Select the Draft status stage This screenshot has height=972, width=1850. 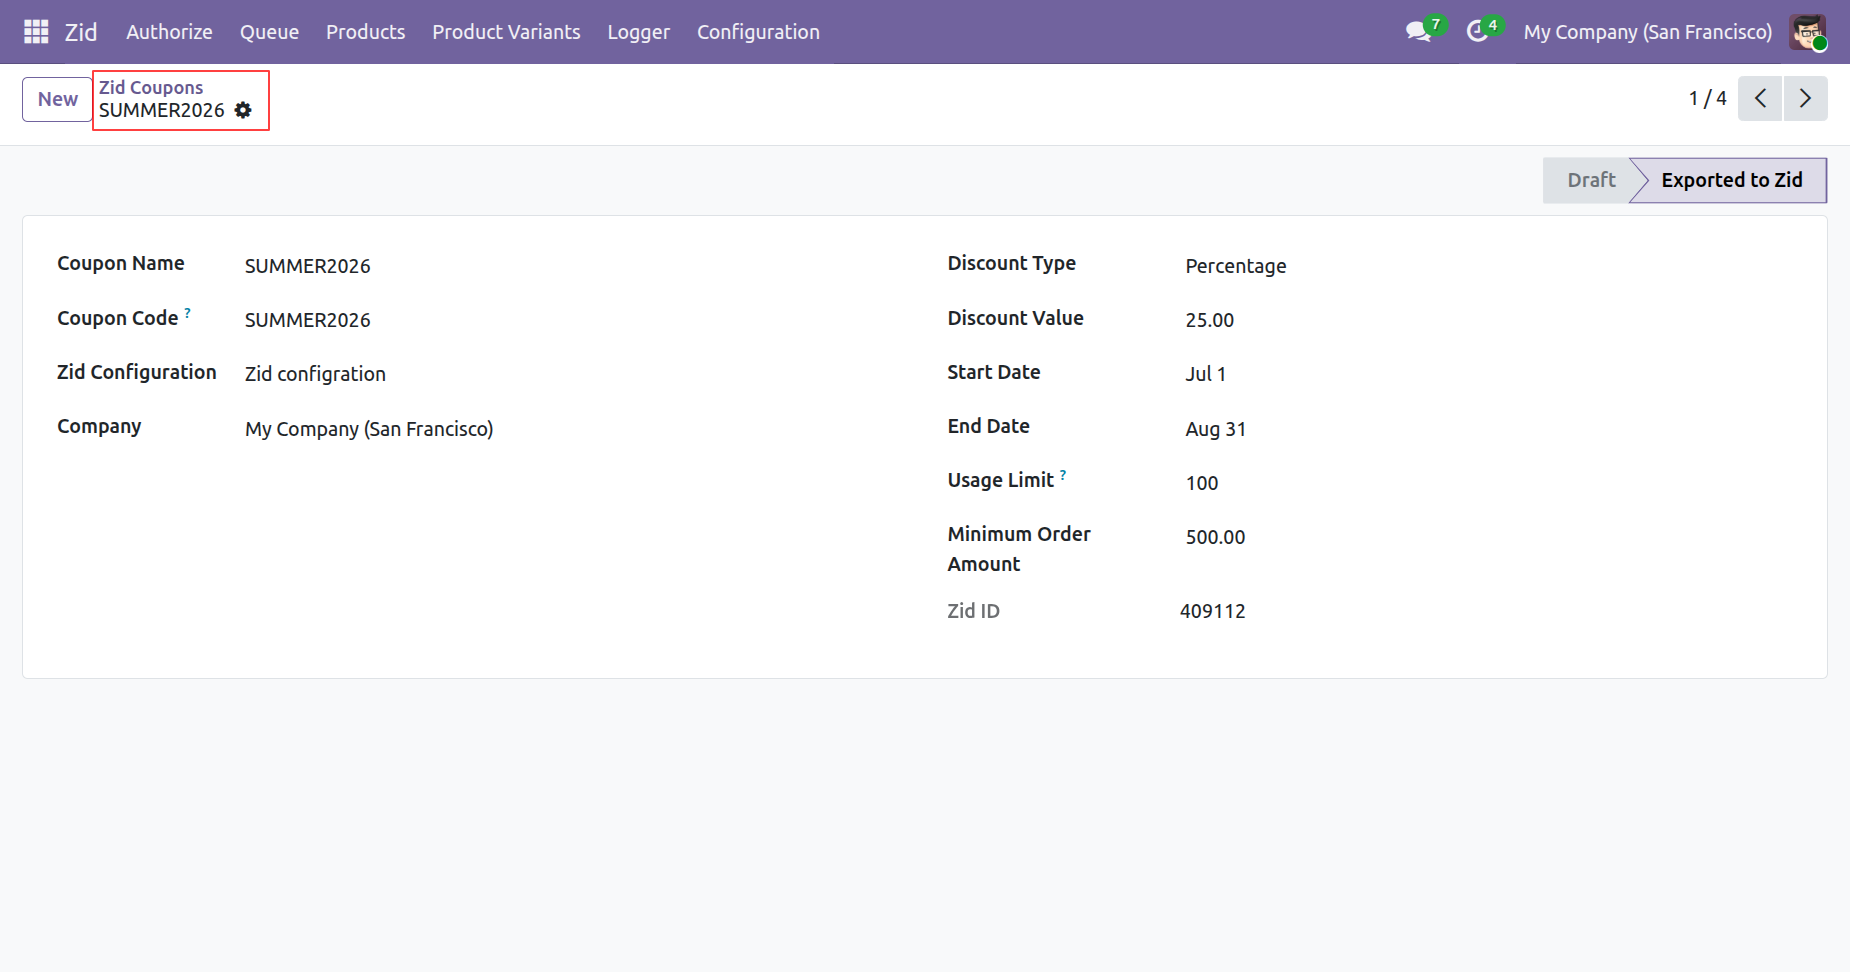pyautogui.click(x=1591, y=180)
